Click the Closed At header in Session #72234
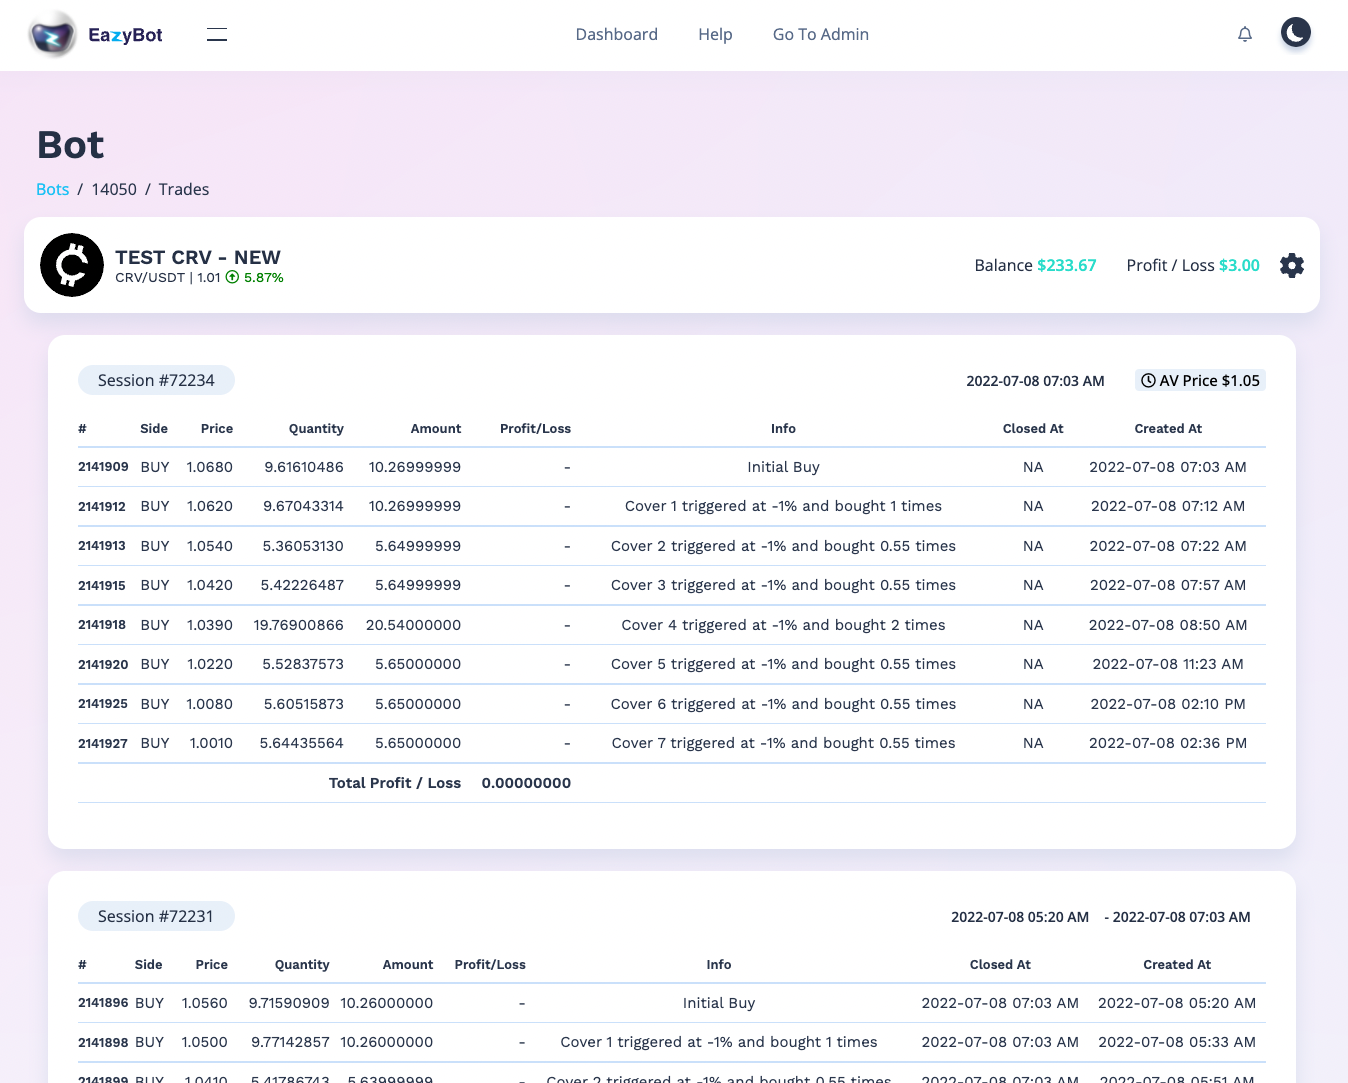Image resolution: width=1348 pixels, height=1083 pixels. point(1033,428)
